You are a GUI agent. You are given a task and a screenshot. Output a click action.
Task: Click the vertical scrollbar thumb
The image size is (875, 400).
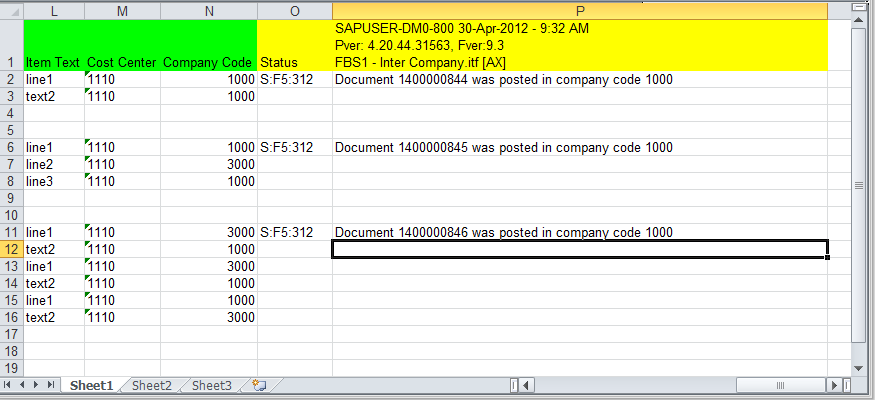pyautogui.click(x=860, y=185)
